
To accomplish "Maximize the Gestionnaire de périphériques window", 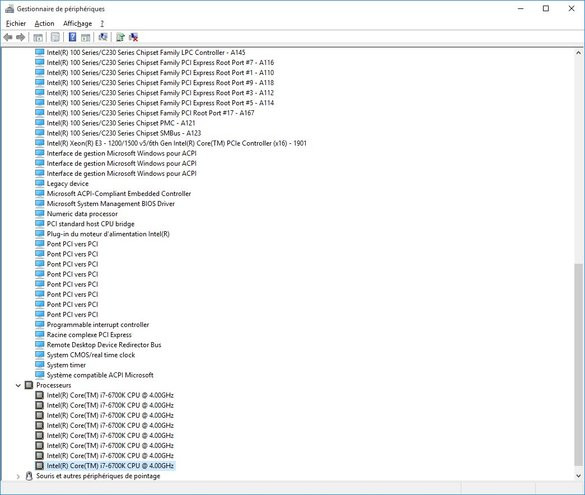I will click(x=546, y=8).
